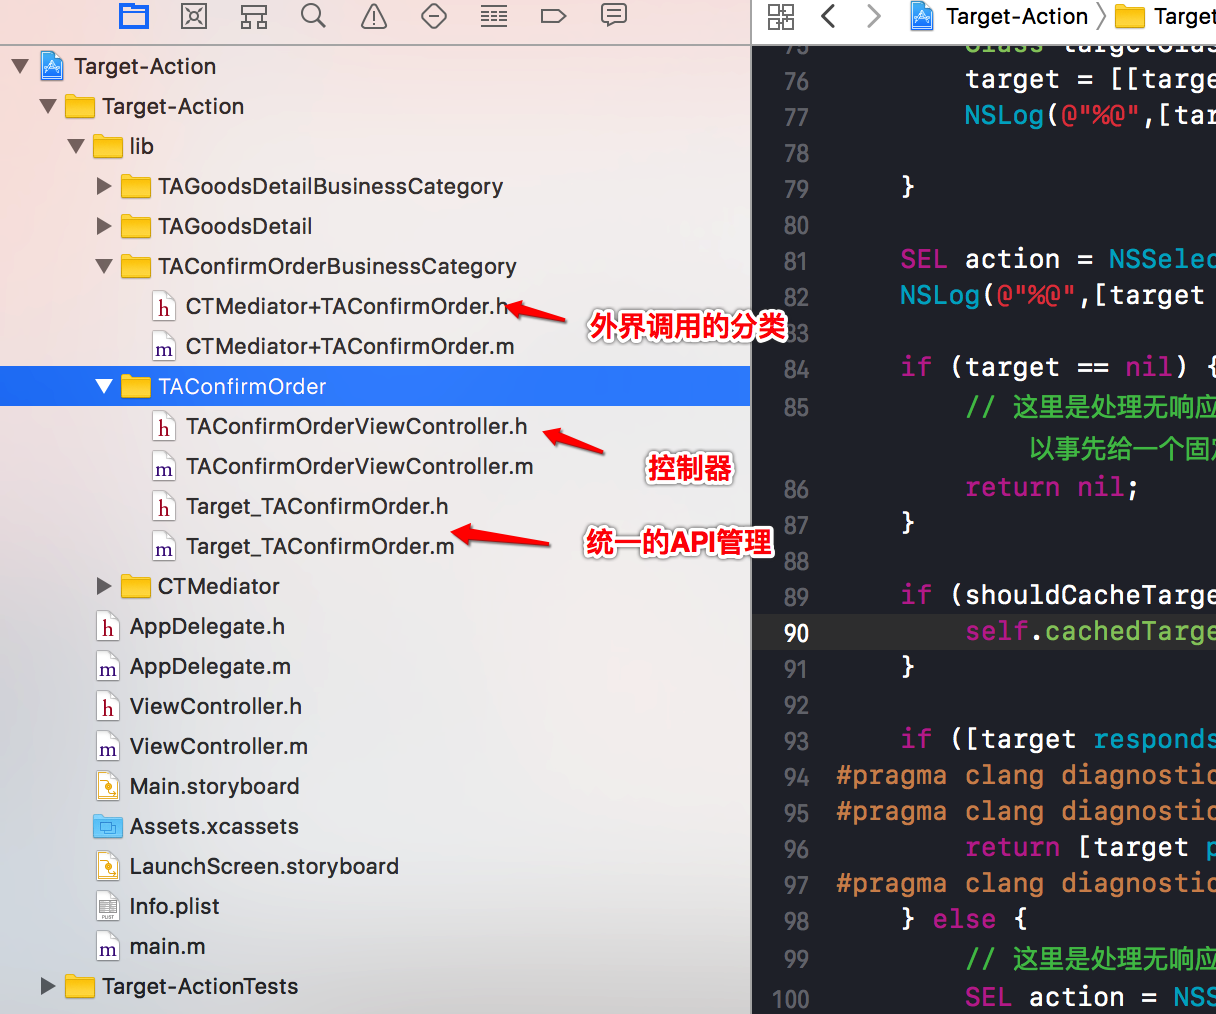Click 'self.cachedTarge' on line 90
Screen dimensions: 1216x1014
pos(1090,631)
